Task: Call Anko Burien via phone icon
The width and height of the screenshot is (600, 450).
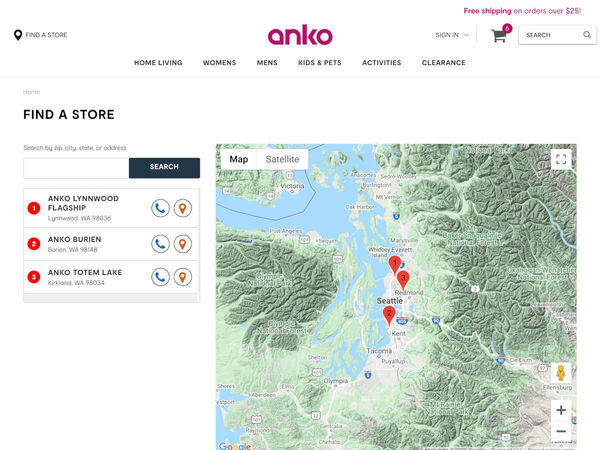Action: tap(160, 244)
